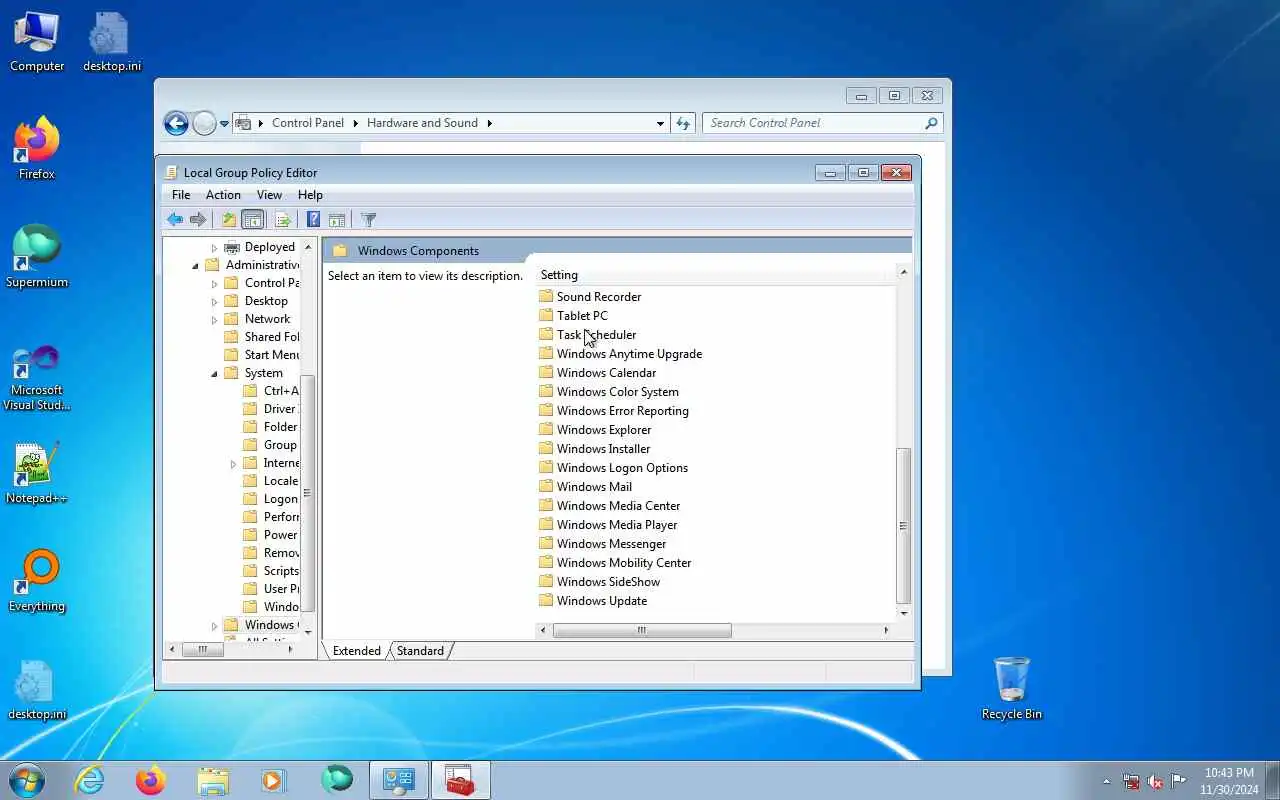Collapse the System node in tree
This screenshot has height=800, width=1280.
click(x=214, y=374)
